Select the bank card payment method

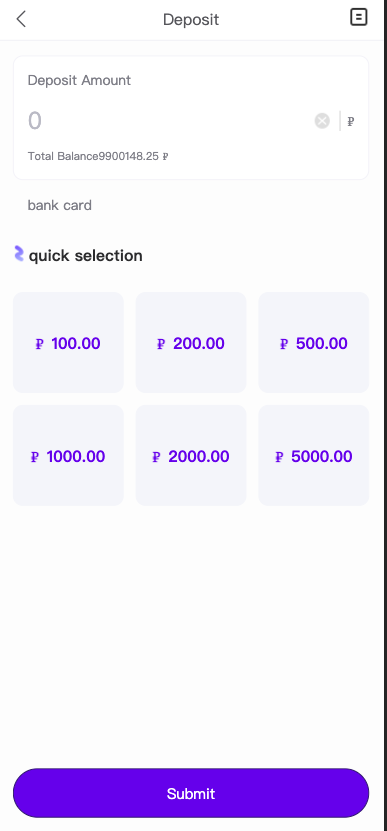[59, 205]
